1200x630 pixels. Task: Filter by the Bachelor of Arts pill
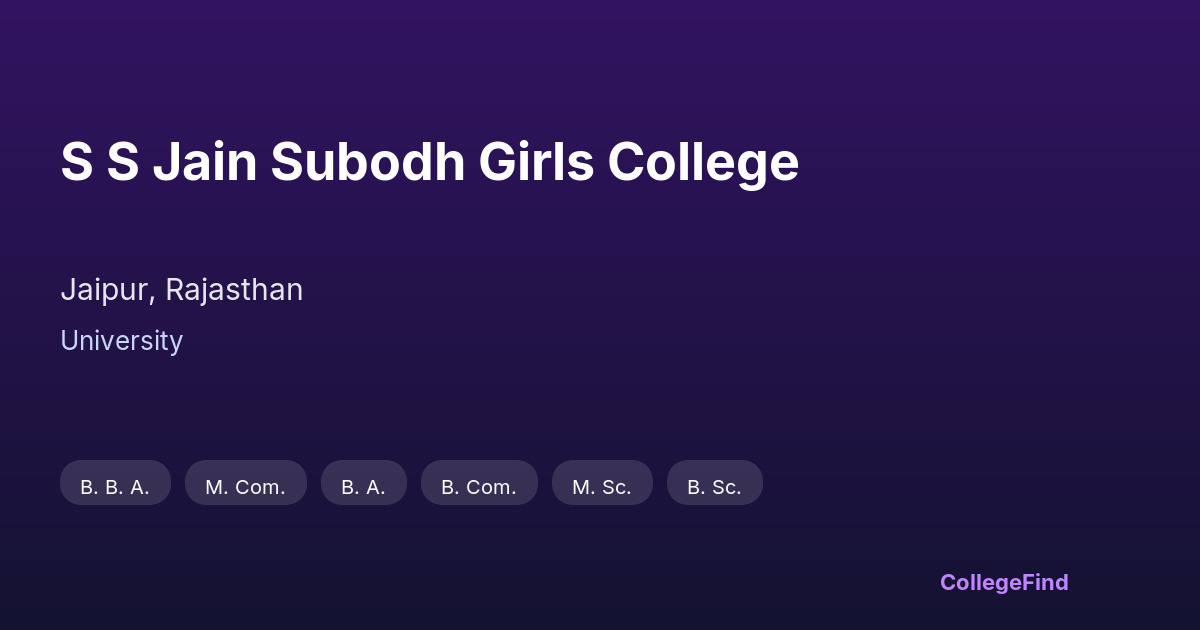point(363,483)
